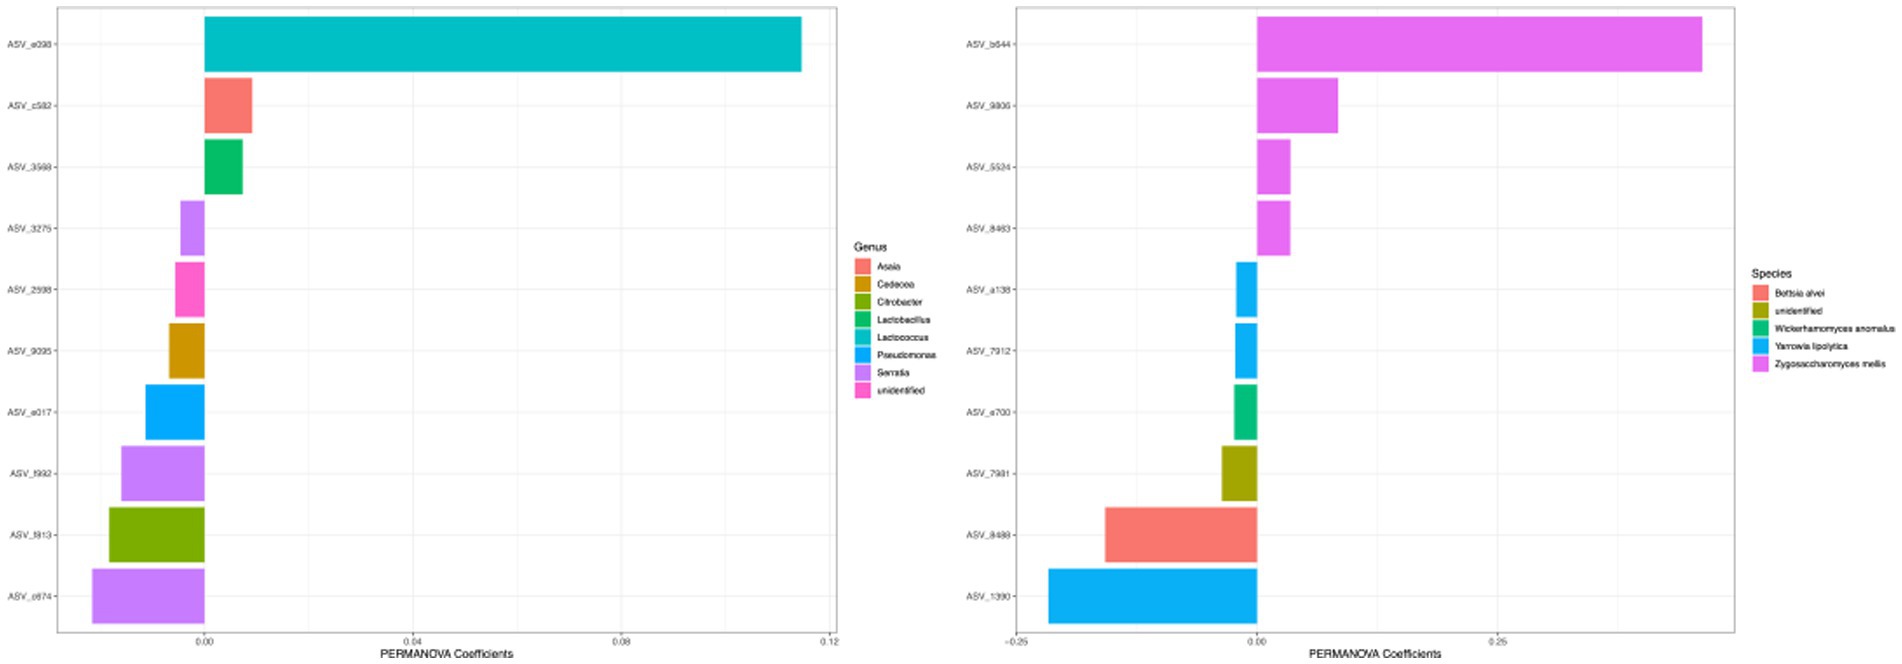Select the longest purple Serratia bar

click(148, 596)
